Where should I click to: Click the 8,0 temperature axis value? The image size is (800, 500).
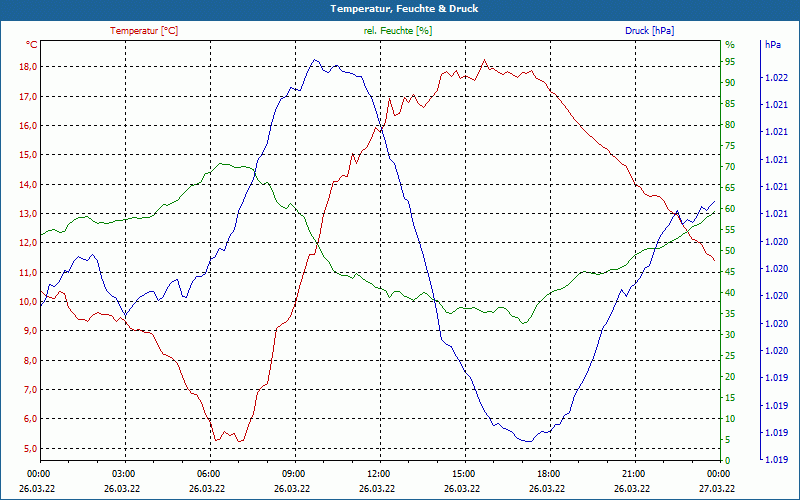pos(30,360)
